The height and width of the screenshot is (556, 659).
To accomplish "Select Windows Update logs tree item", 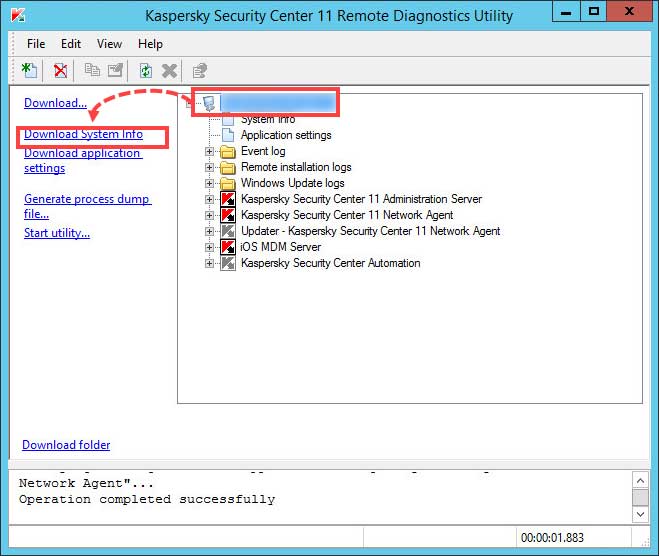I will pyautogui.click(x=293, y=183).
